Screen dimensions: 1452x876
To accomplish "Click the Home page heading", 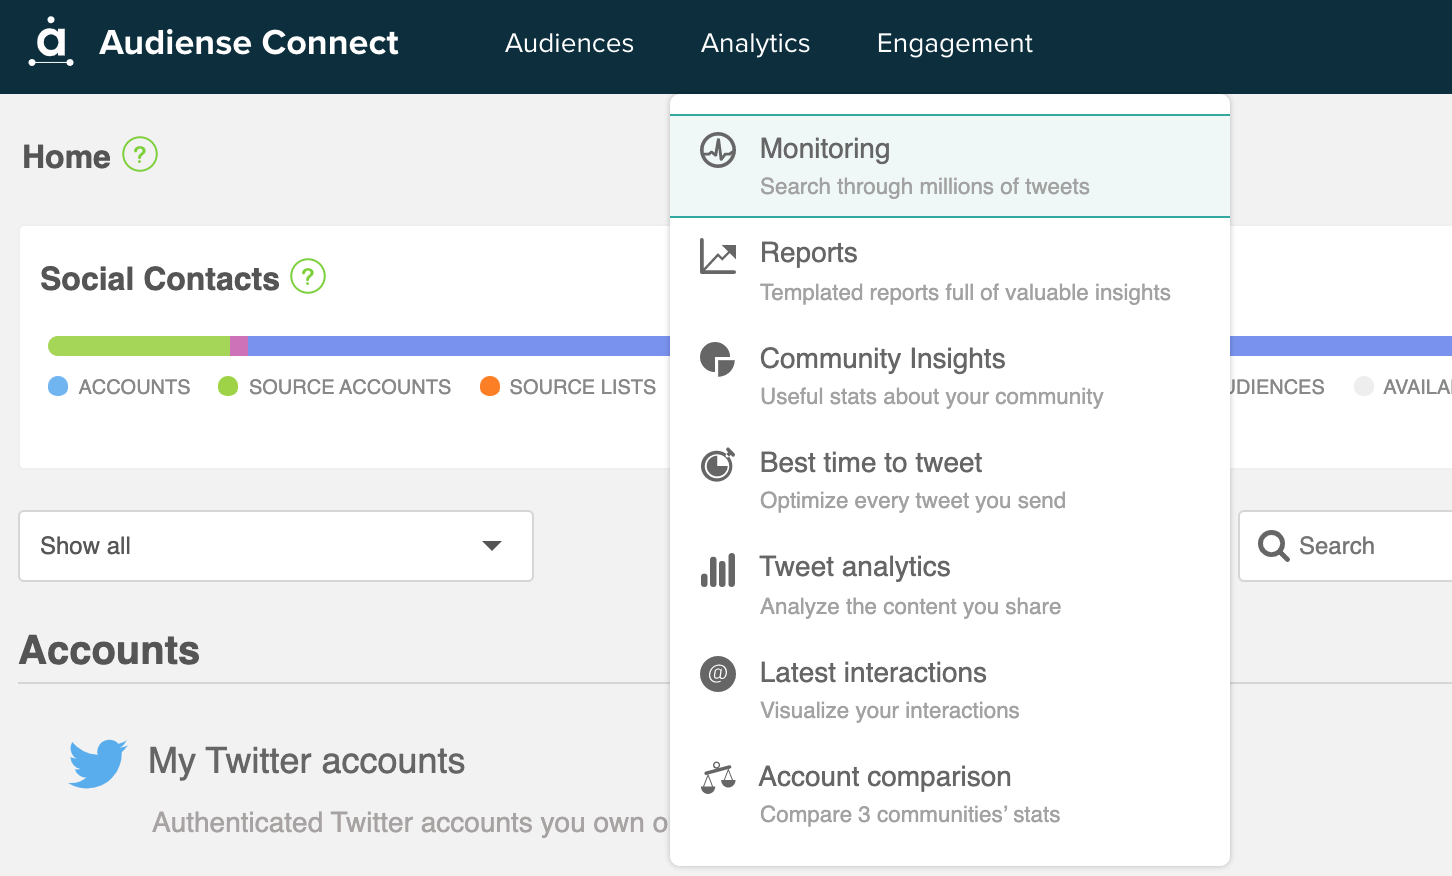I will [66, 157].
